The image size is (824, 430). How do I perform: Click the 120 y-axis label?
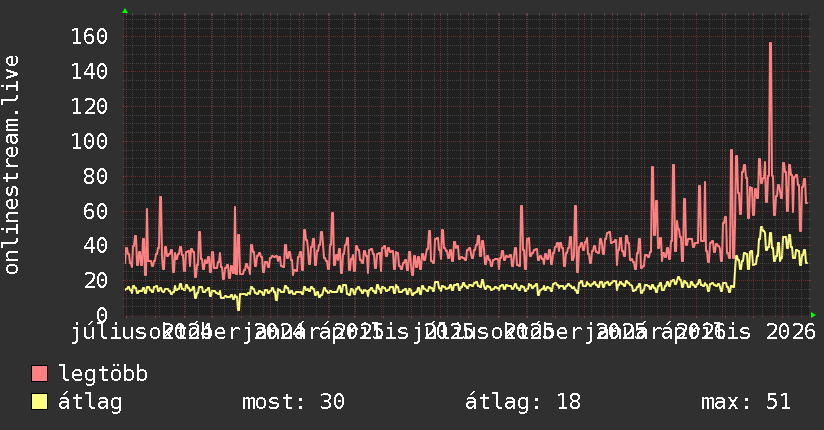(89, 107)
